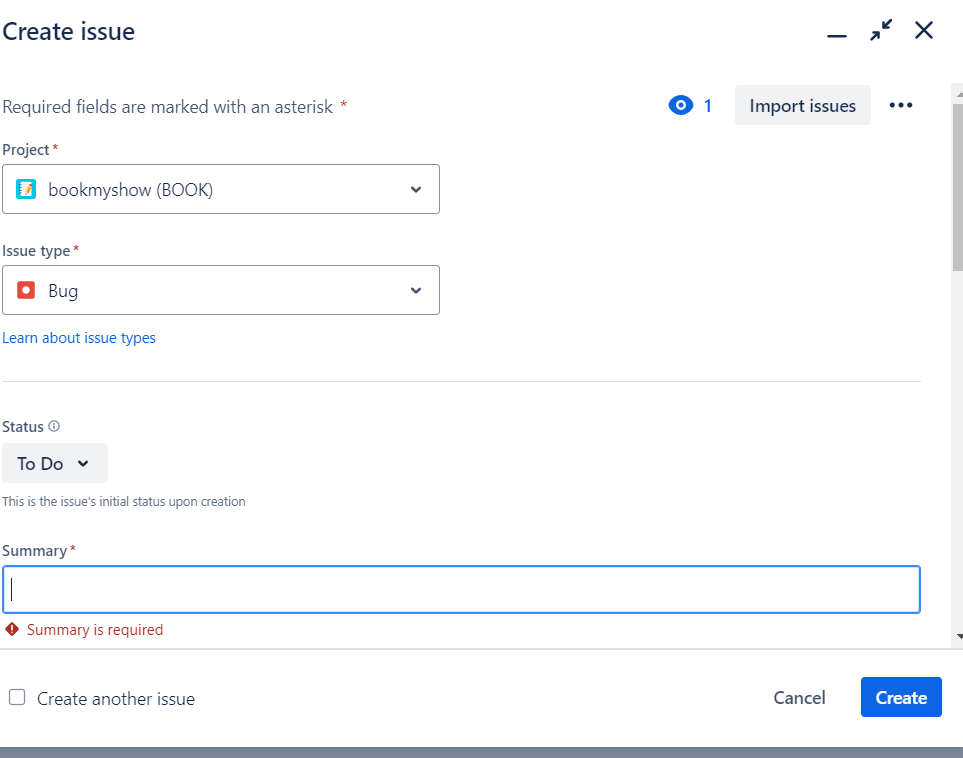
Task: Close the Create issue dialog
Action: 924,31
